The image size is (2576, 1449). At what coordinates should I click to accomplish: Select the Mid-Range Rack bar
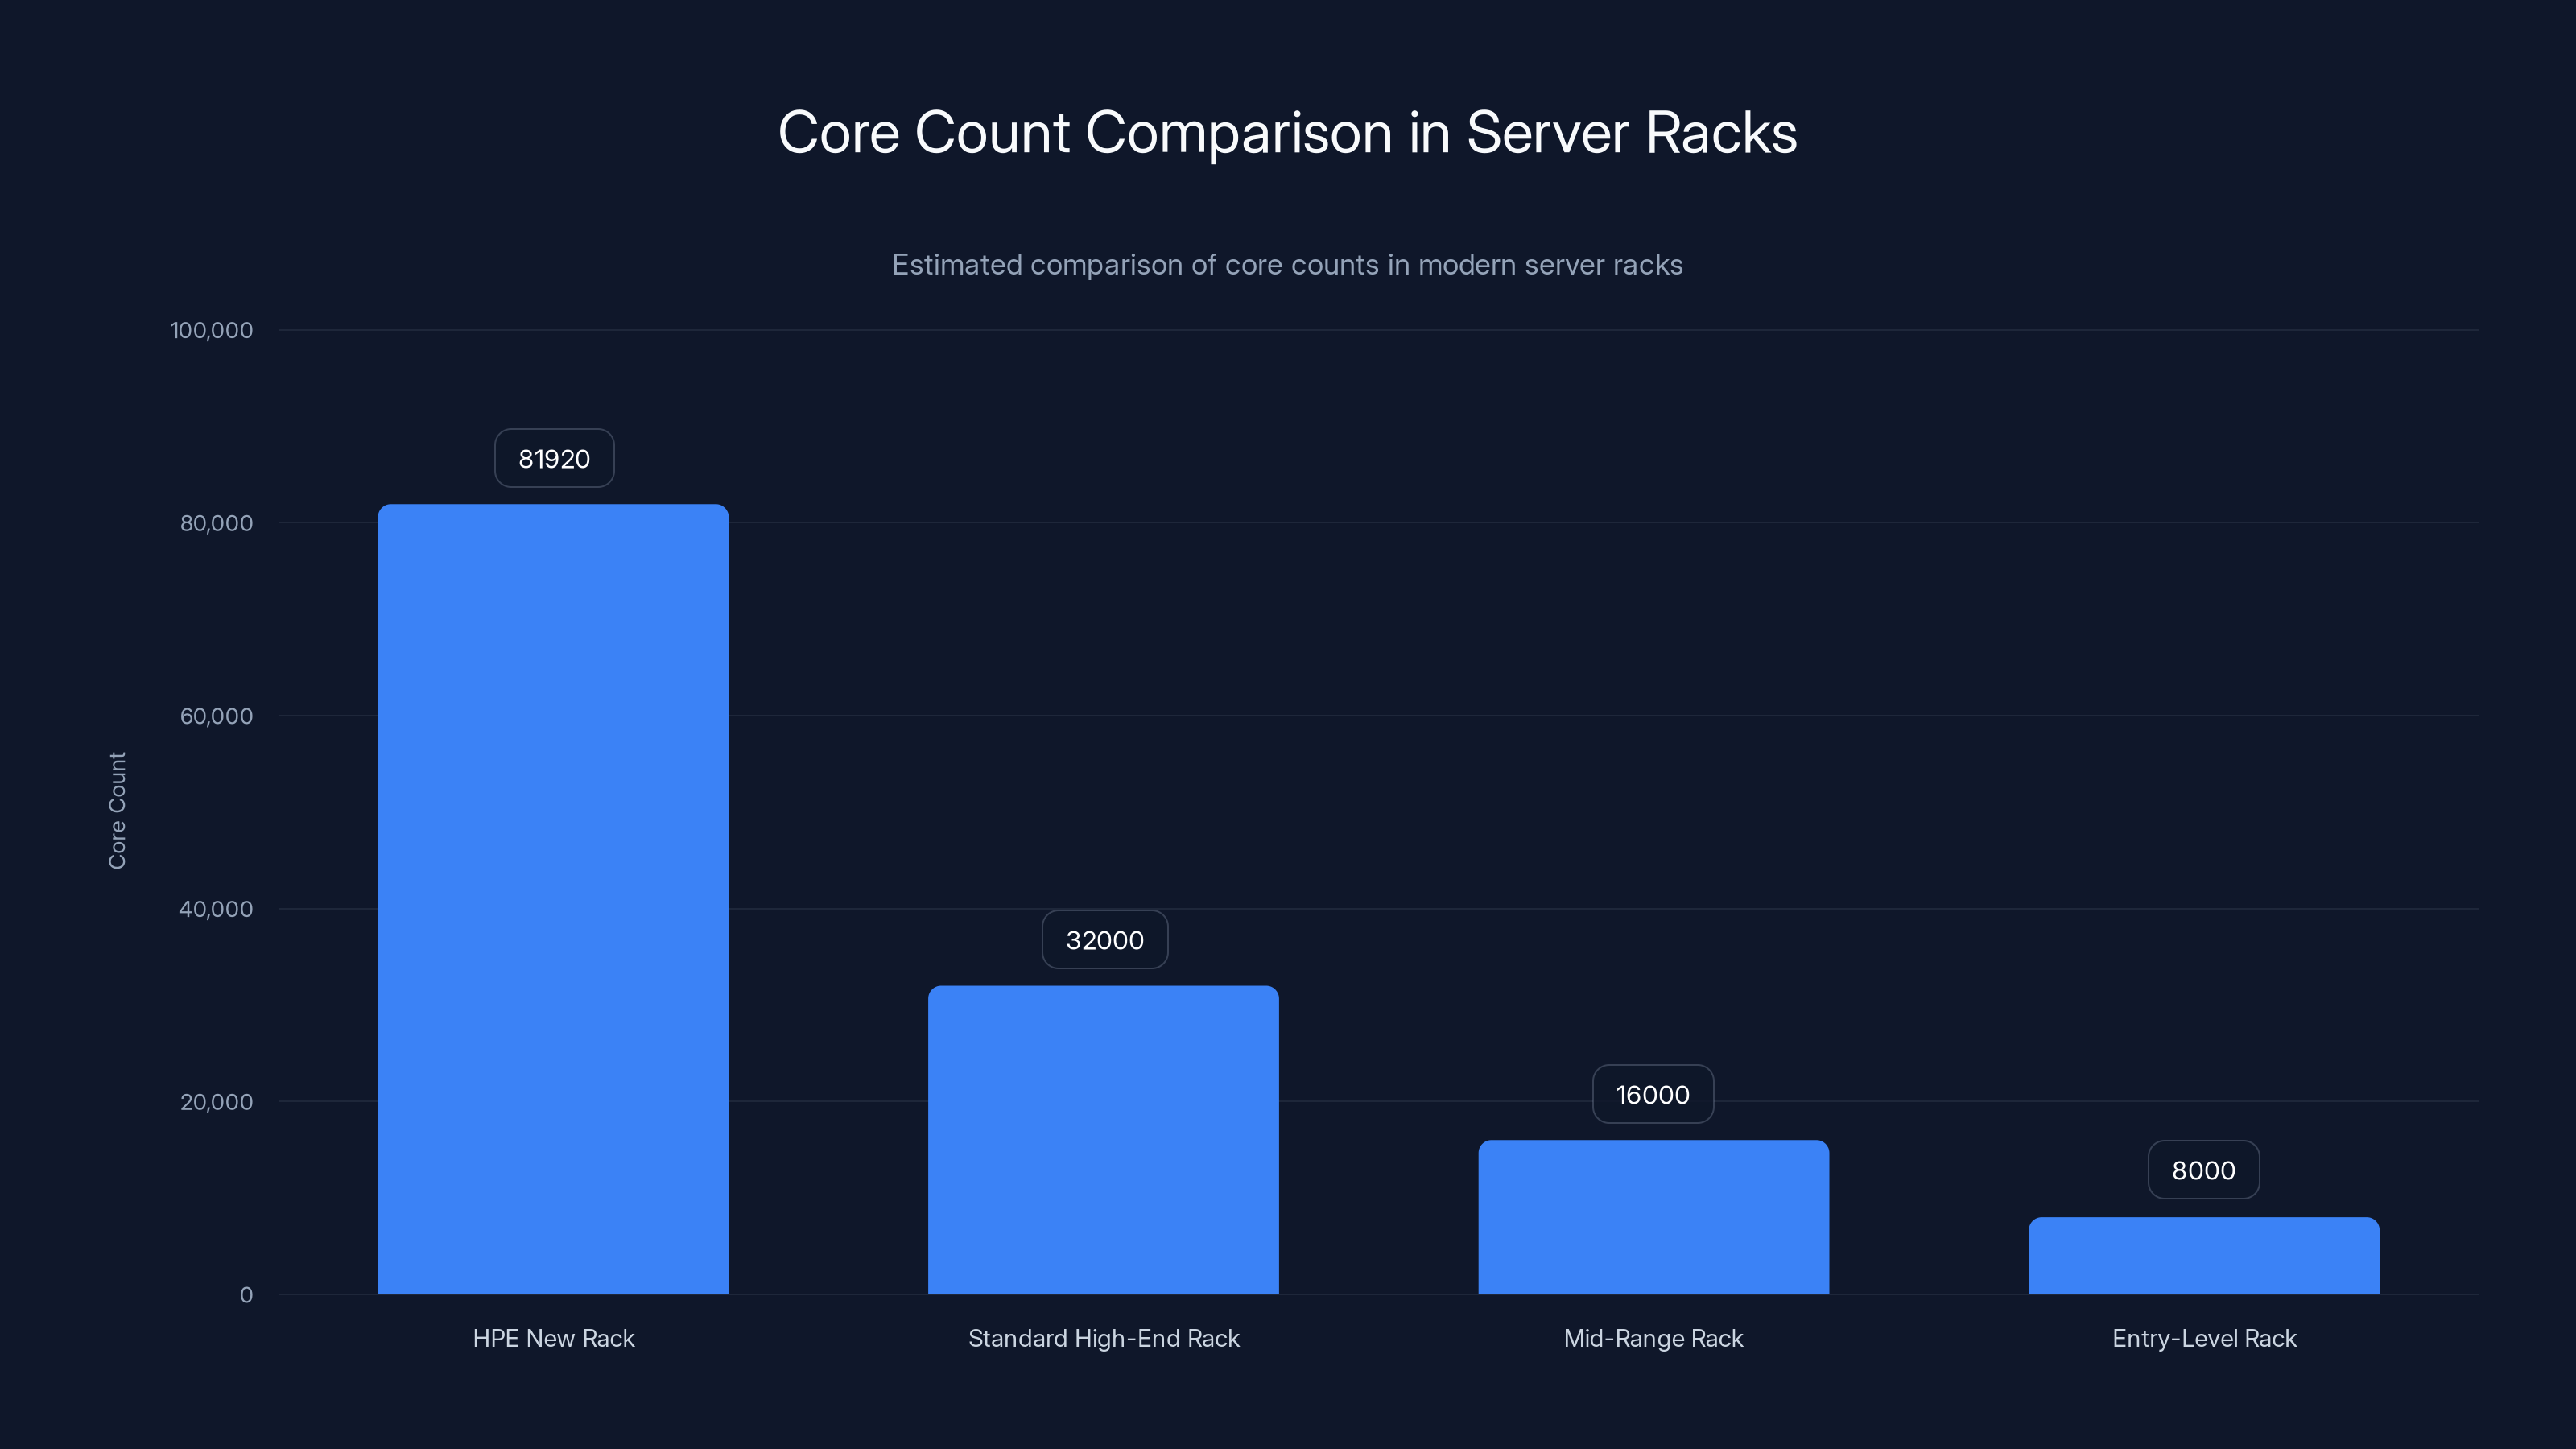pyautogui.click(x=1653, y=1217)
